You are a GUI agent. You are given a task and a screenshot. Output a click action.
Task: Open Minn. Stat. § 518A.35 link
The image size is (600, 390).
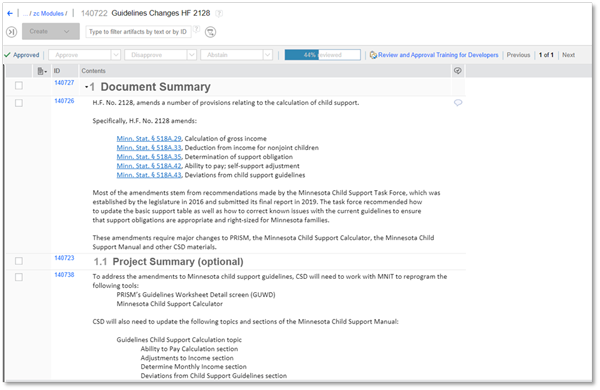coord(149,157)
